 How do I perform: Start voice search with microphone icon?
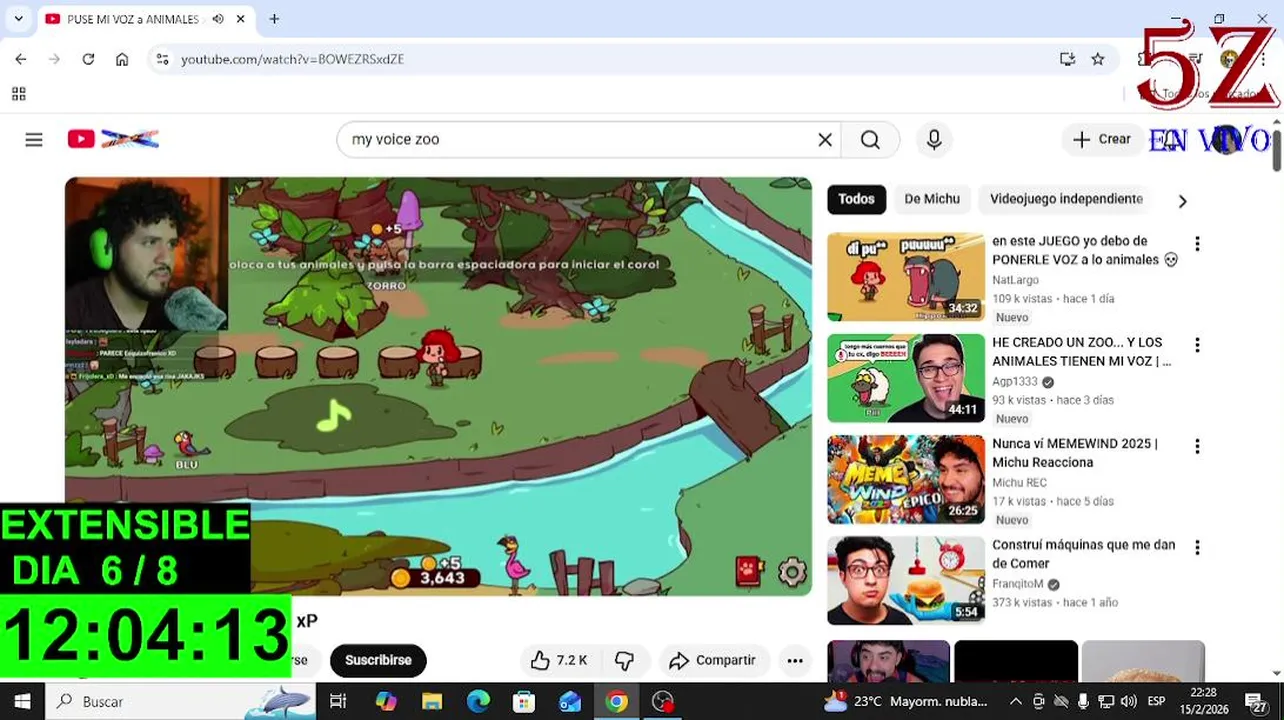click(x=934, y=140)
